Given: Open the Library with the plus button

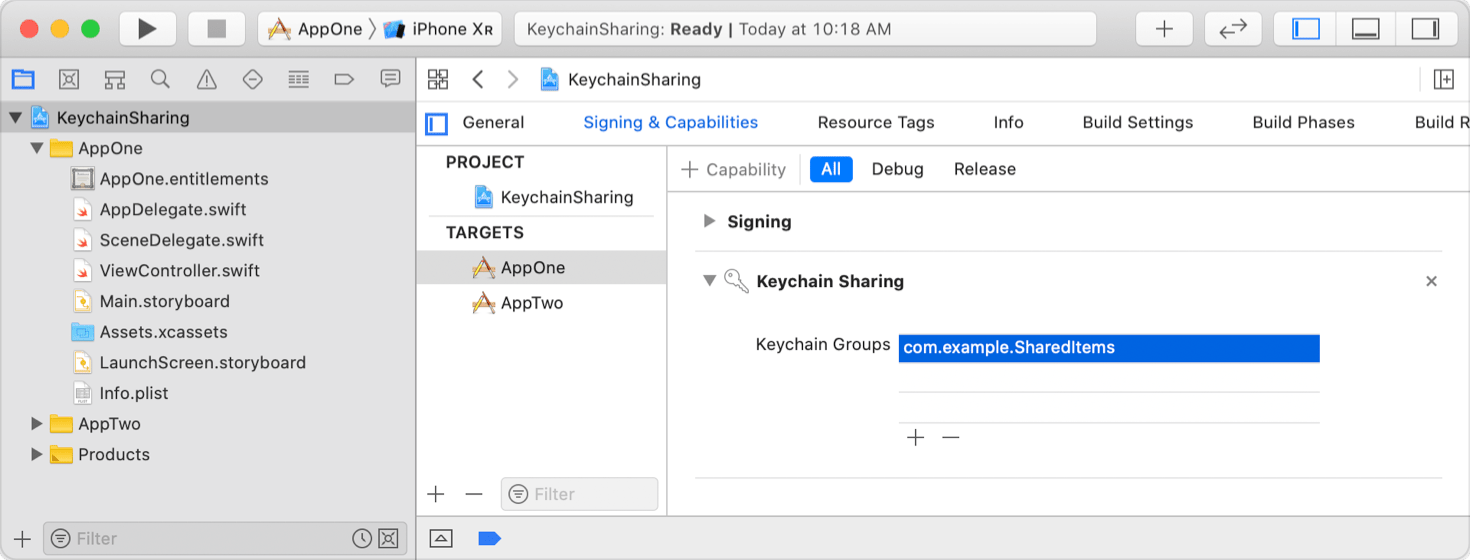Looking at the screenshot, I should (x=1164, y=29).
